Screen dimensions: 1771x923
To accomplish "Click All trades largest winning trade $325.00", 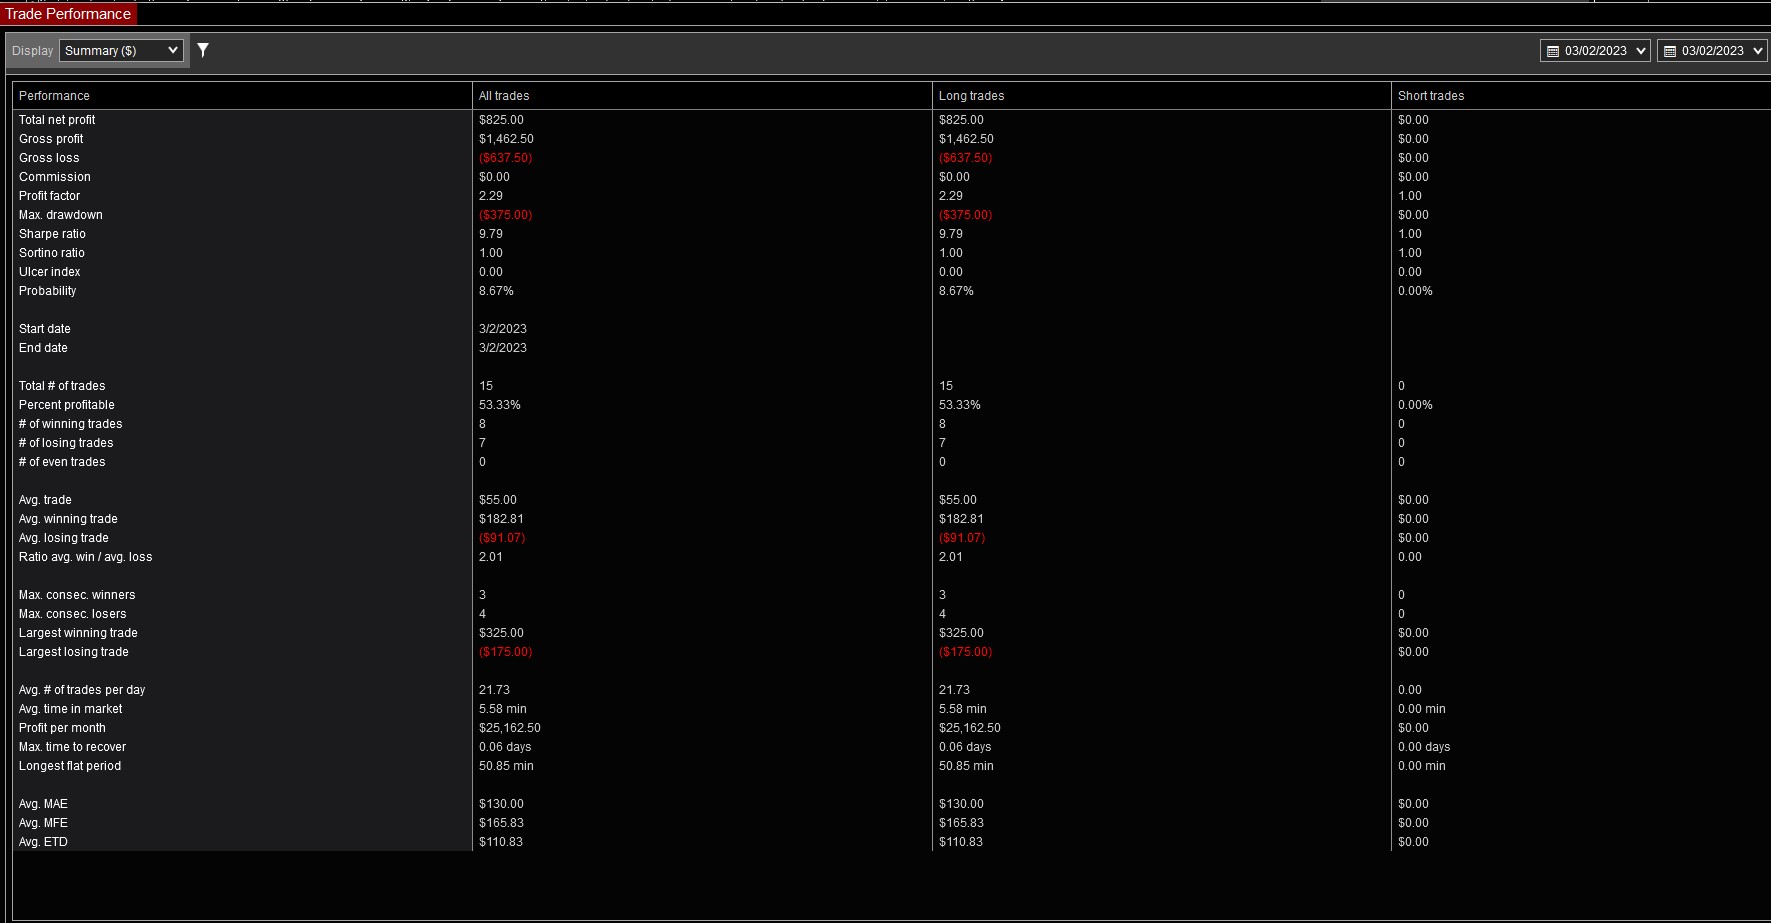I will 501,633.
